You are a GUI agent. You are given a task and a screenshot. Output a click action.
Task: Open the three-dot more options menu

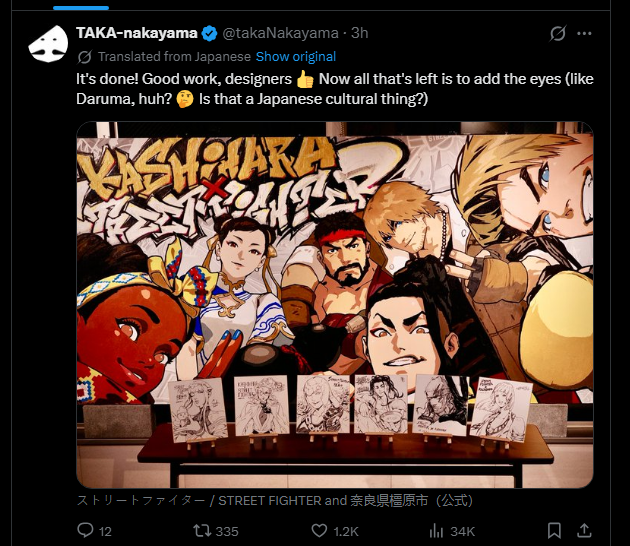coord(584,33)
